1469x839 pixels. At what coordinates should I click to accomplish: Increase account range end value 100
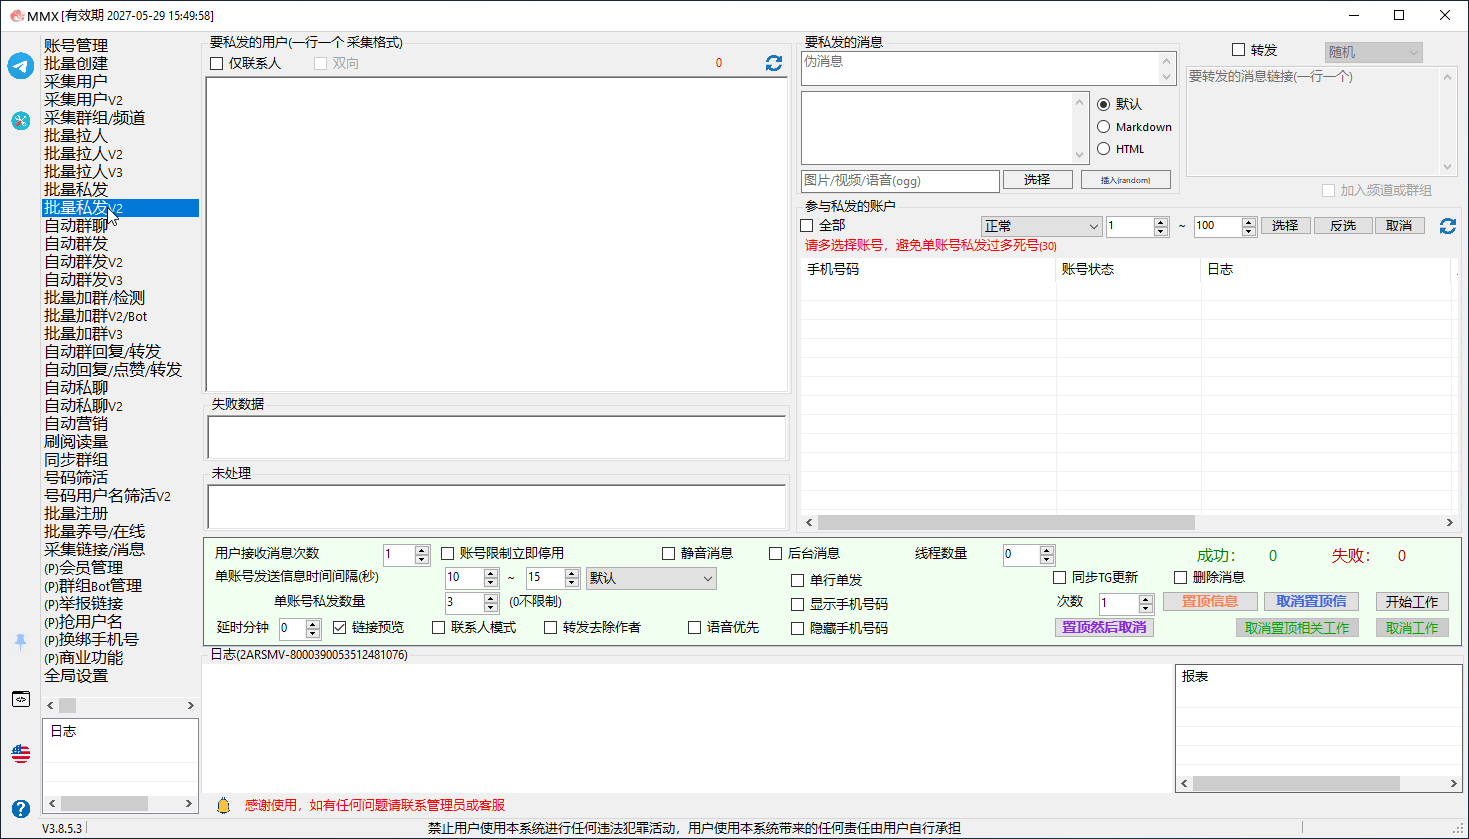coord(1249,222)
